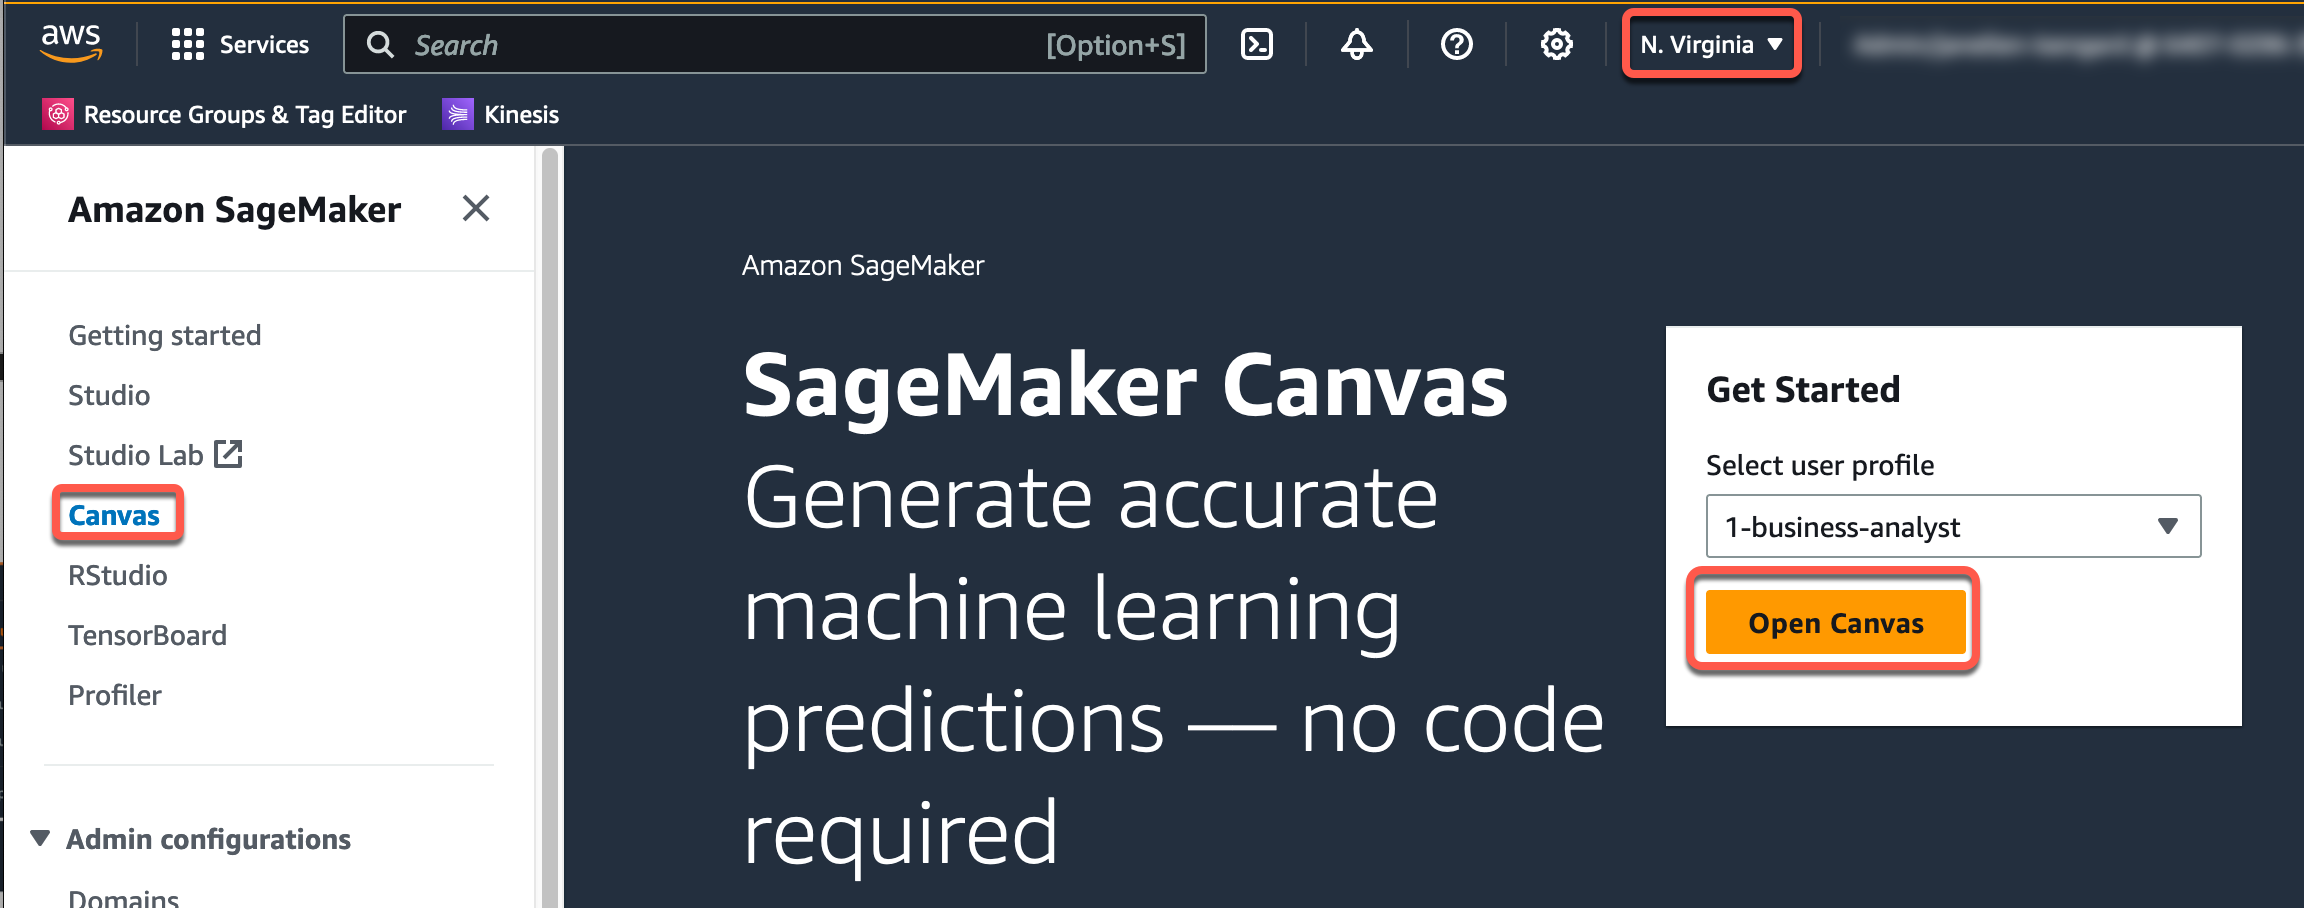Image resolution: width=2304 pixels, height=908 pixels.
Task: Navigate to TensorBoard in the sidebar
Action: coord(148,635)
